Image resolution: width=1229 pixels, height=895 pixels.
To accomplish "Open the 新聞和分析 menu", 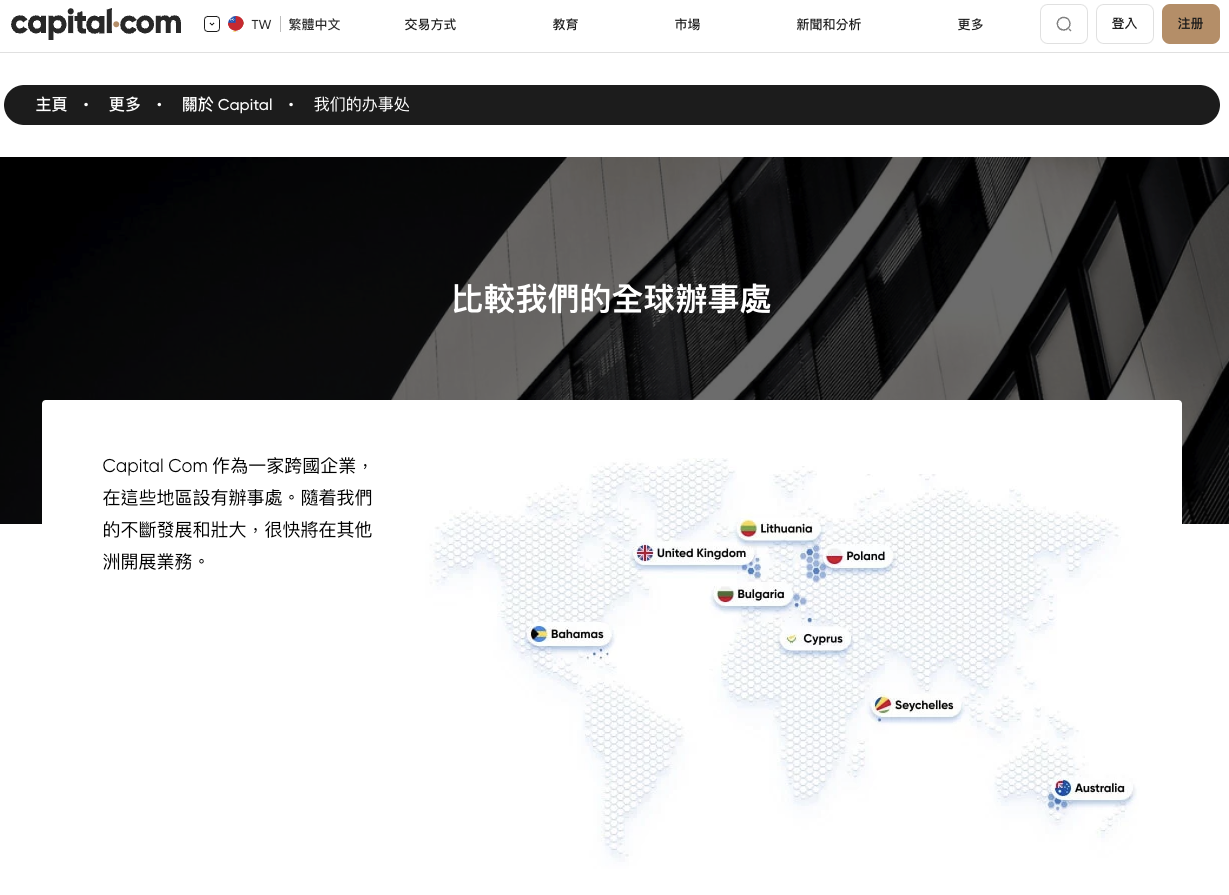I will pos(829,24).
